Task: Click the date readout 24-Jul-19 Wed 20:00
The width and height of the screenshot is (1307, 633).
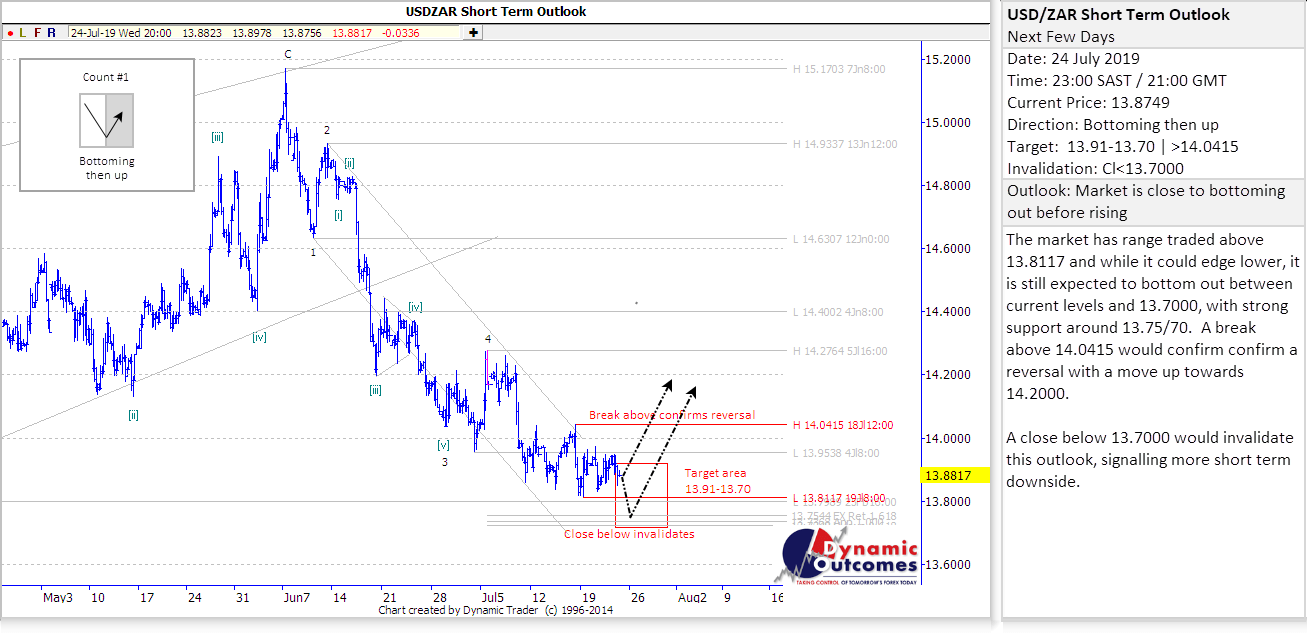Action: pos(119,33)
